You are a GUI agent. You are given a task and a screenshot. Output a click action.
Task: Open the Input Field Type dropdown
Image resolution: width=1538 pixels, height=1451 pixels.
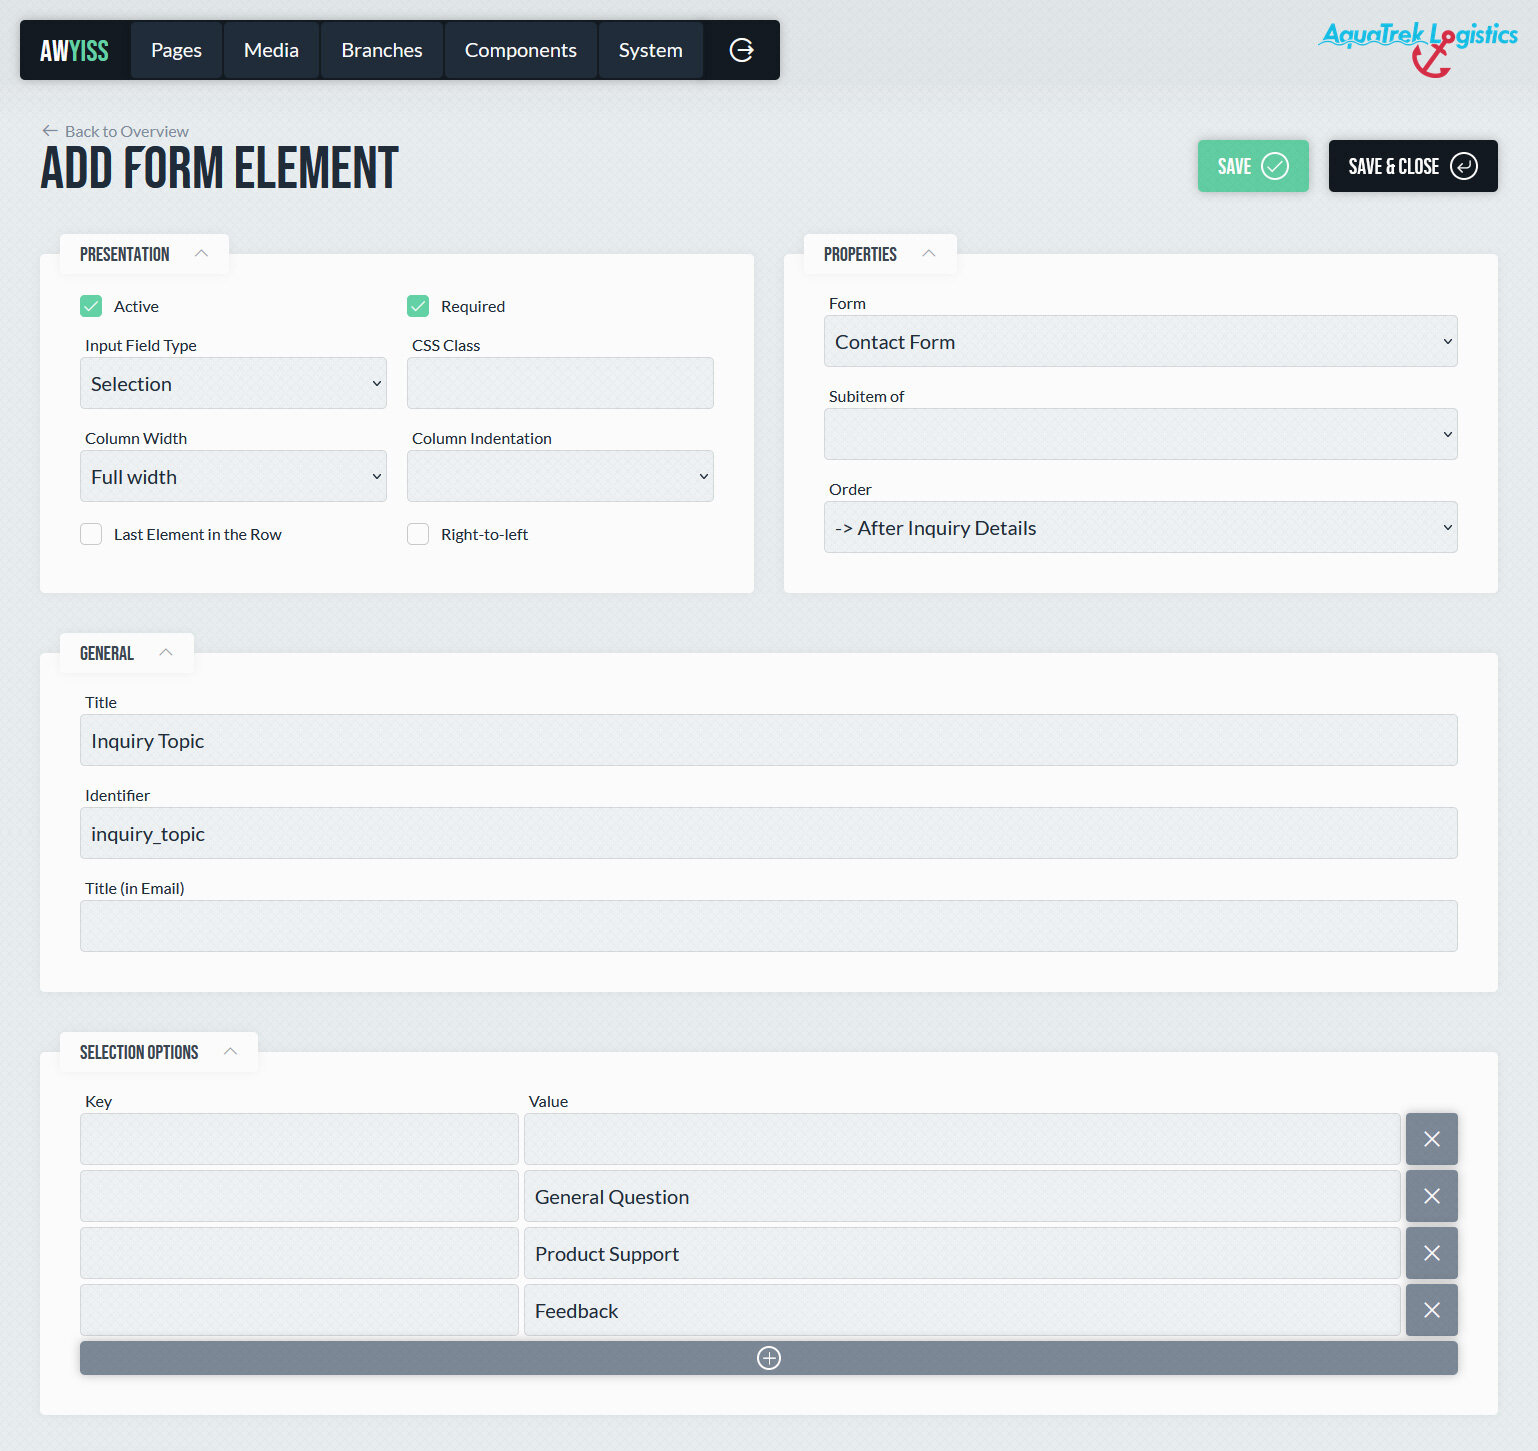(x=233, y=384)
